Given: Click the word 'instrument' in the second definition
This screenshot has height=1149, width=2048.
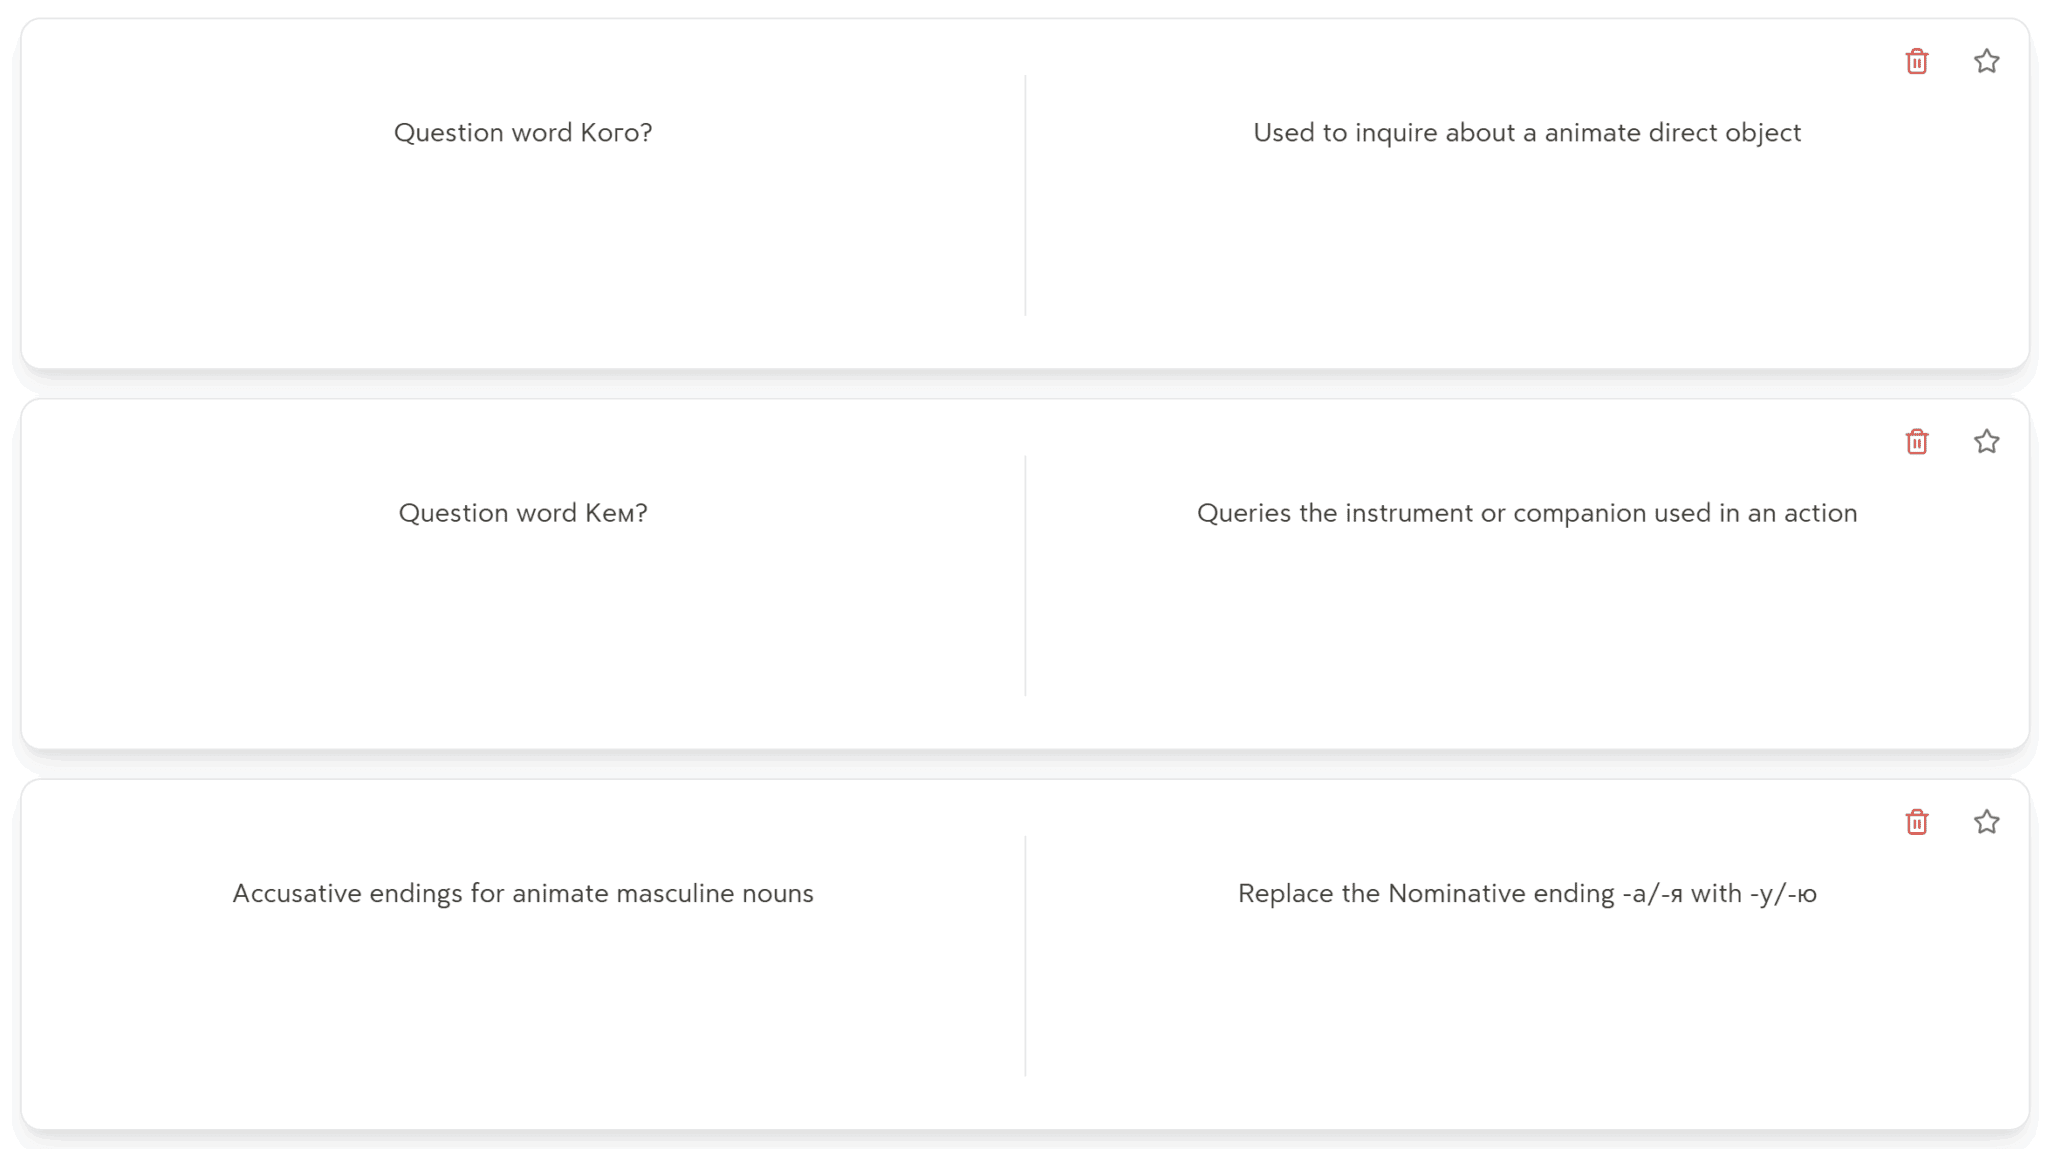Looking at the screenshot, I should tap(1408, 513).
